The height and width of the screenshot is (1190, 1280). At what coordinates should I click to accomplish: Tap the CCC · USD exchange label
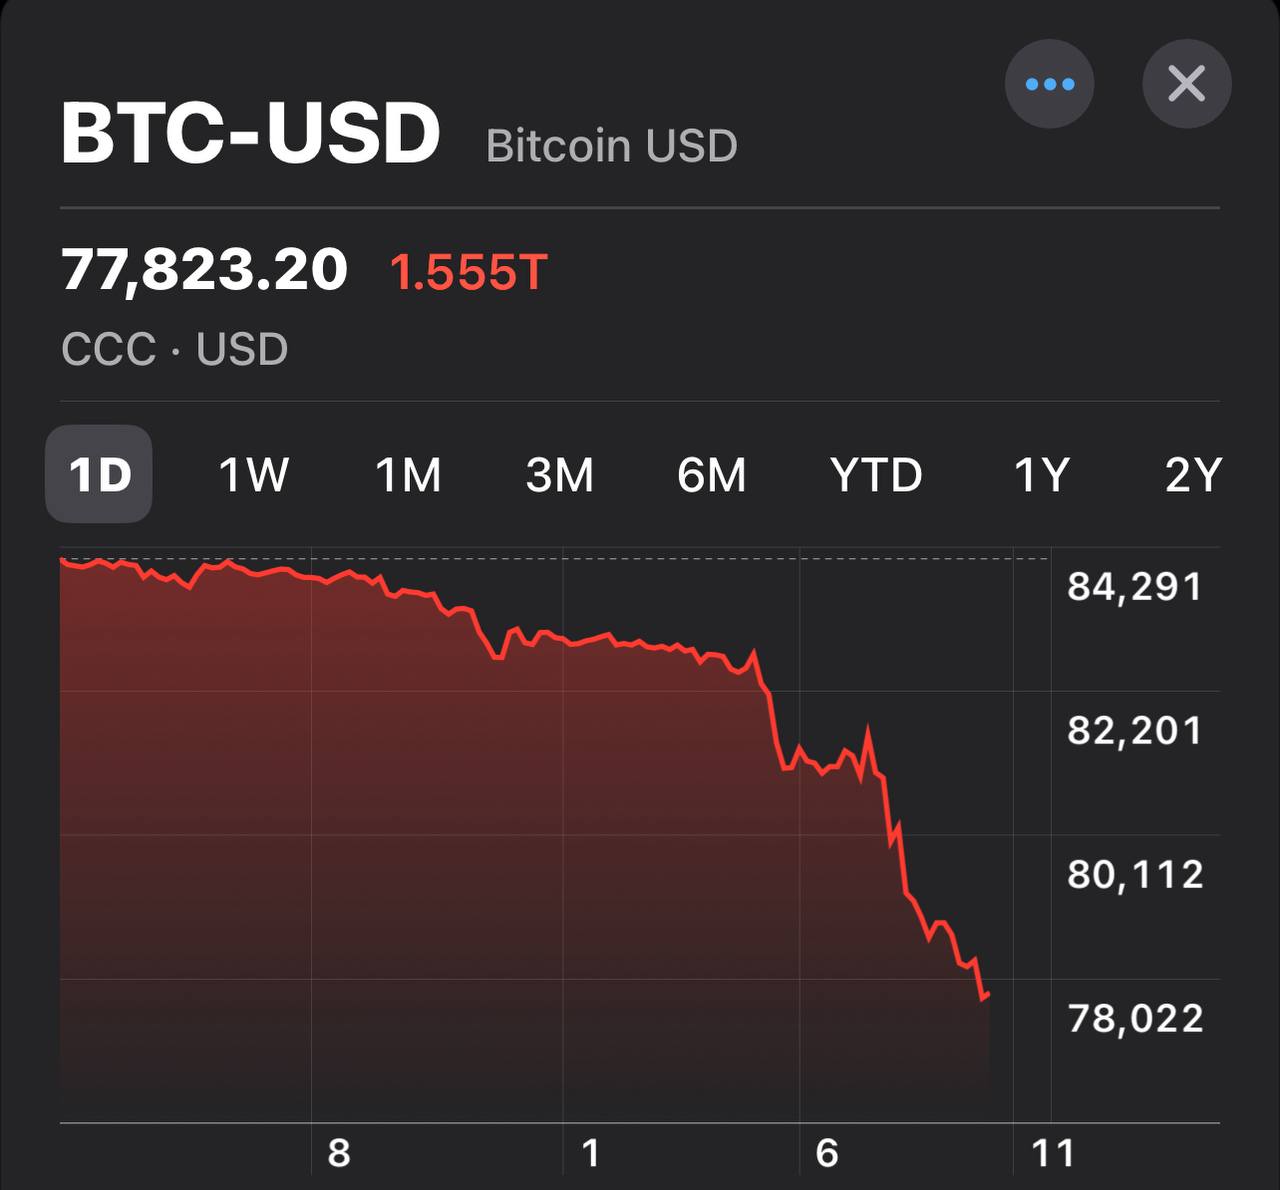click(174, 349)
